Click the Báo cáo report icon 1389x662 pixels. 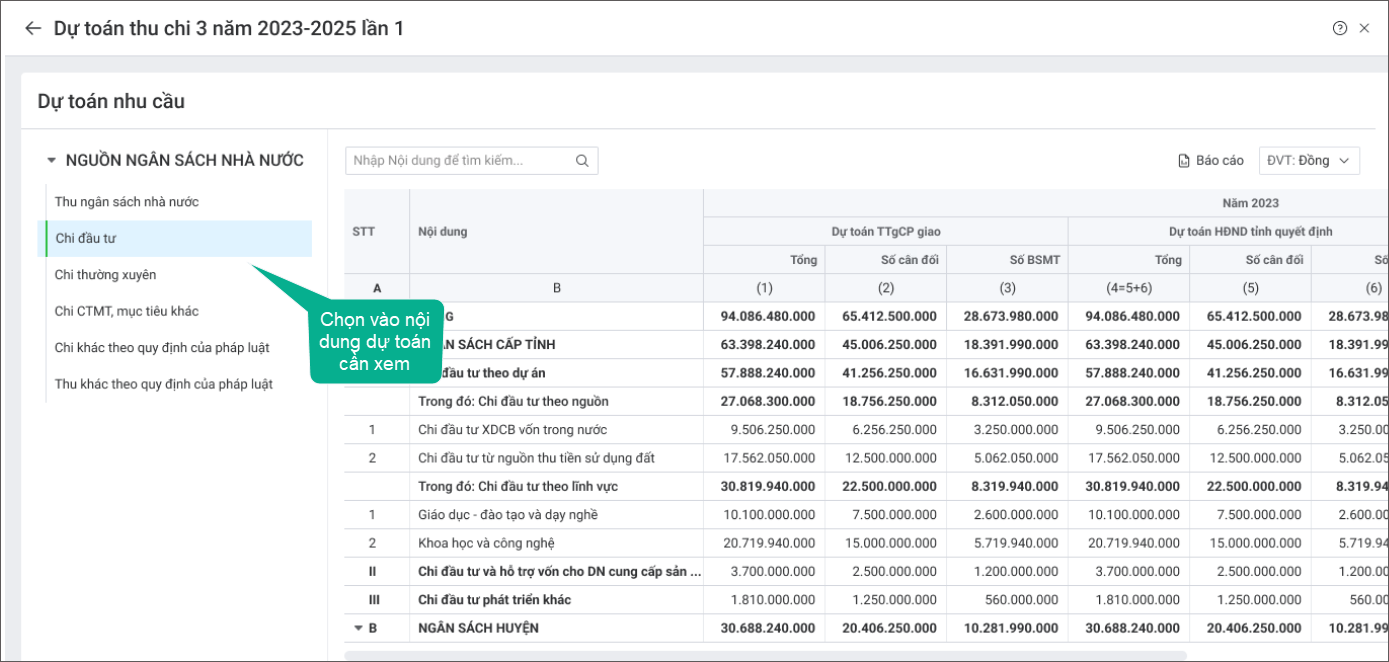pyautogui.click(x=1184, y=161)
